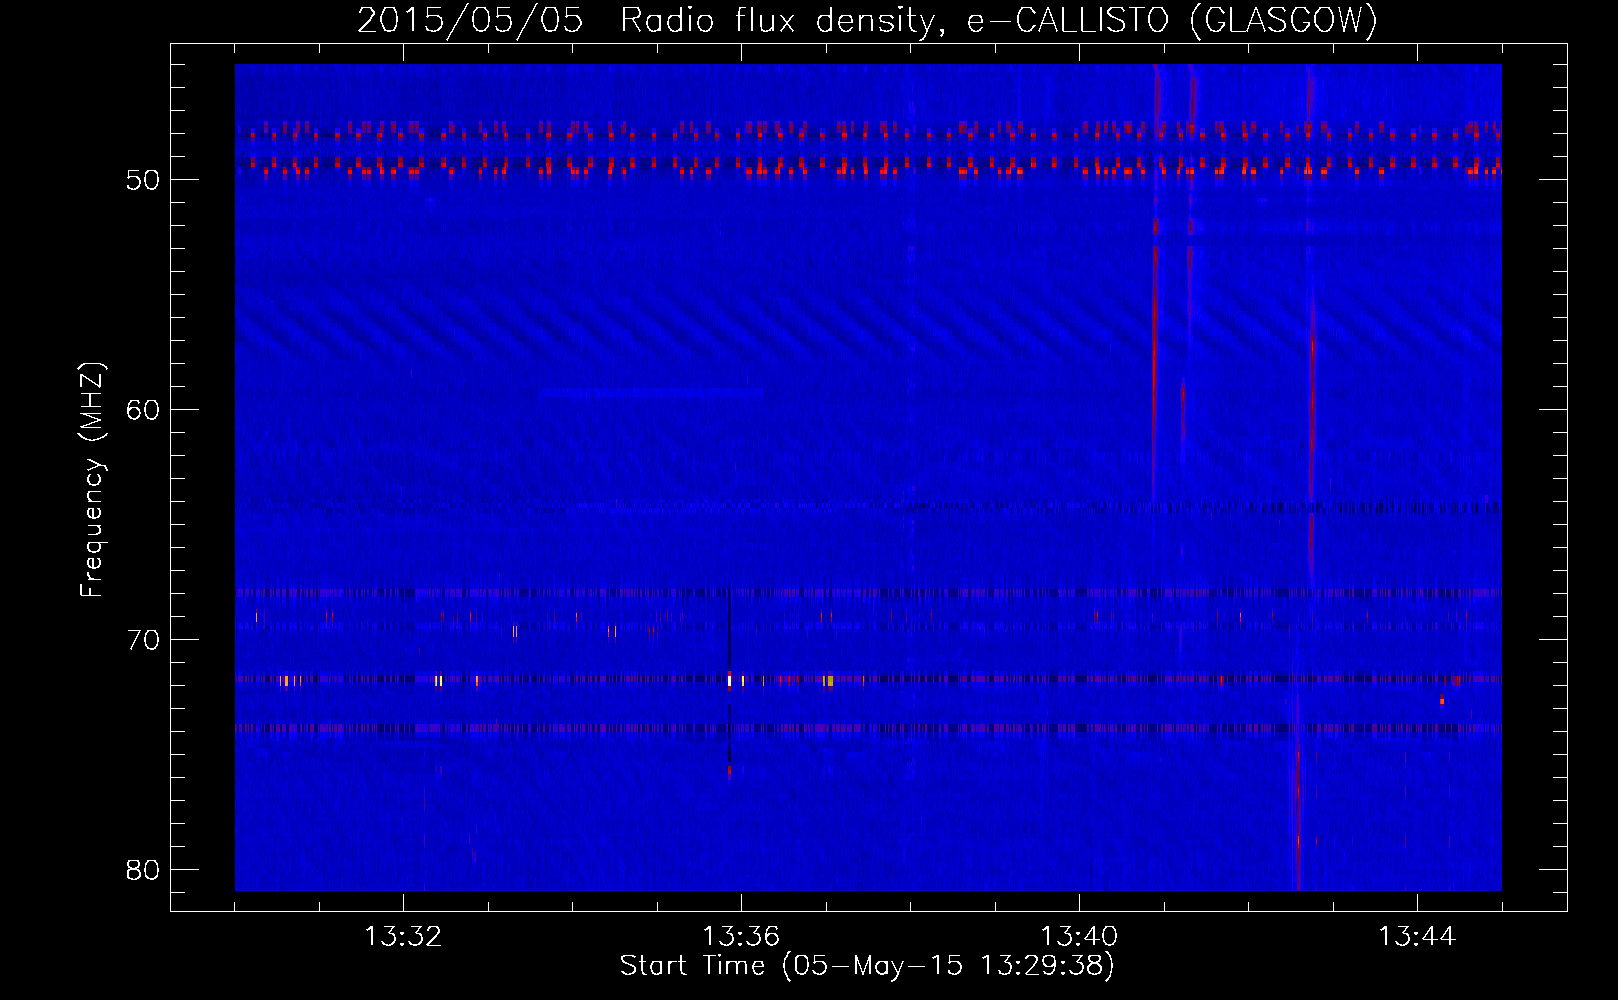The image size is (1618, 1000).
Task: Click the small red dot near 13:44
Action: [1441, 701]
